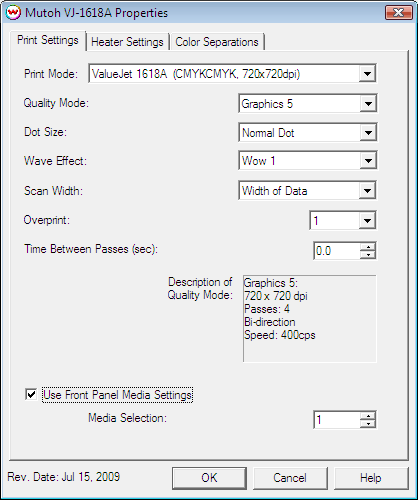Expand the Print Mode dropdown

[x=367, y=73]
